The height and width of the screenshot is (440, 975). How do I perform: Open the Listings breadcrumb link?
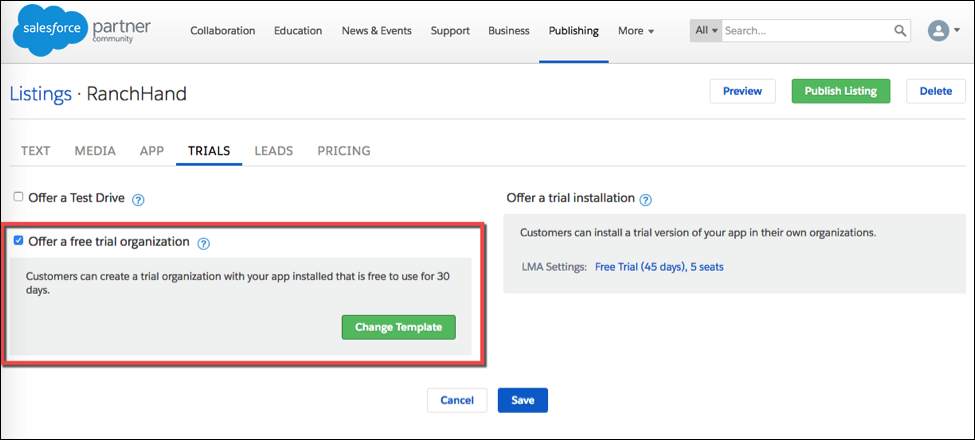coord(40,94)
